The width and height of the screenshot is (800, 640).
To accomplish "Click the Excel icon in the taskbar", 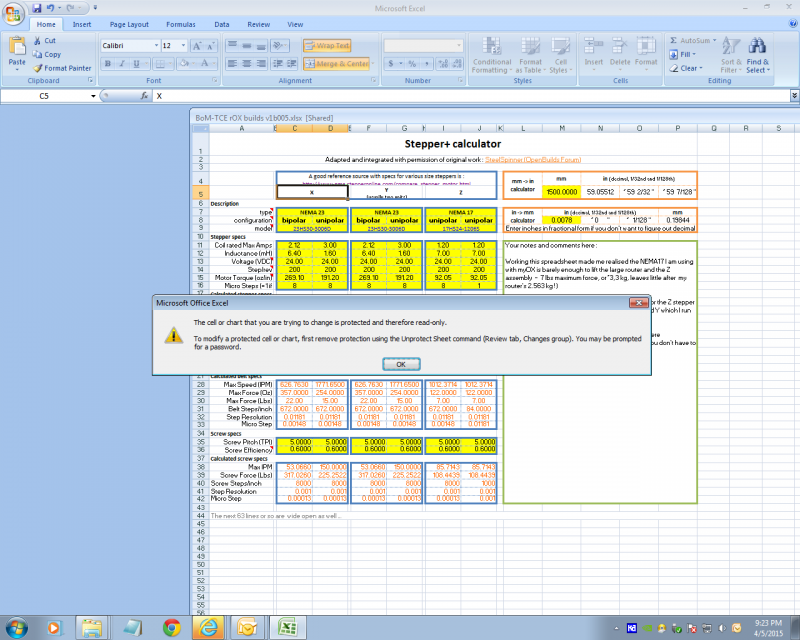I will (x=286, y=627).
